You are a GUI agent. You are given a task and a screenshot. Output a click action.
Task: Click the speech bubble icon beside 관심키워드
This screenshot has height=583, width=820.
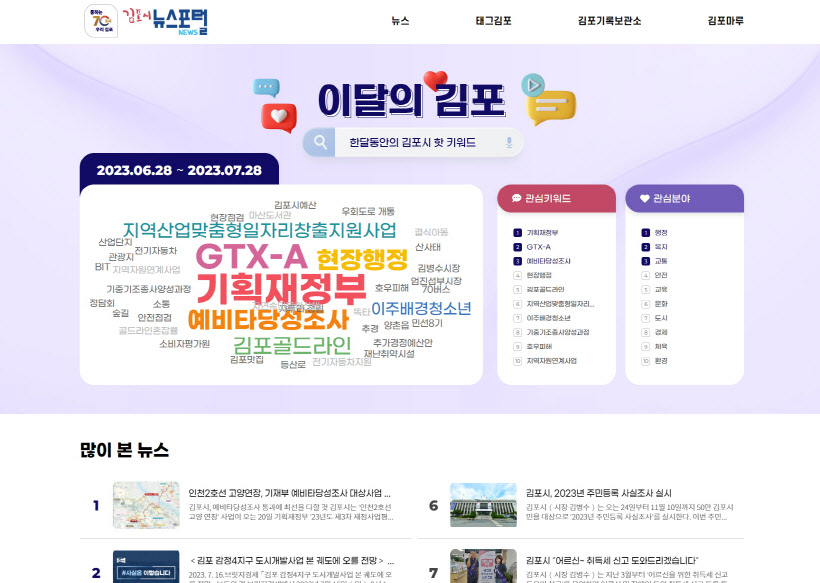pyautogui.click(x=516, y=199)
